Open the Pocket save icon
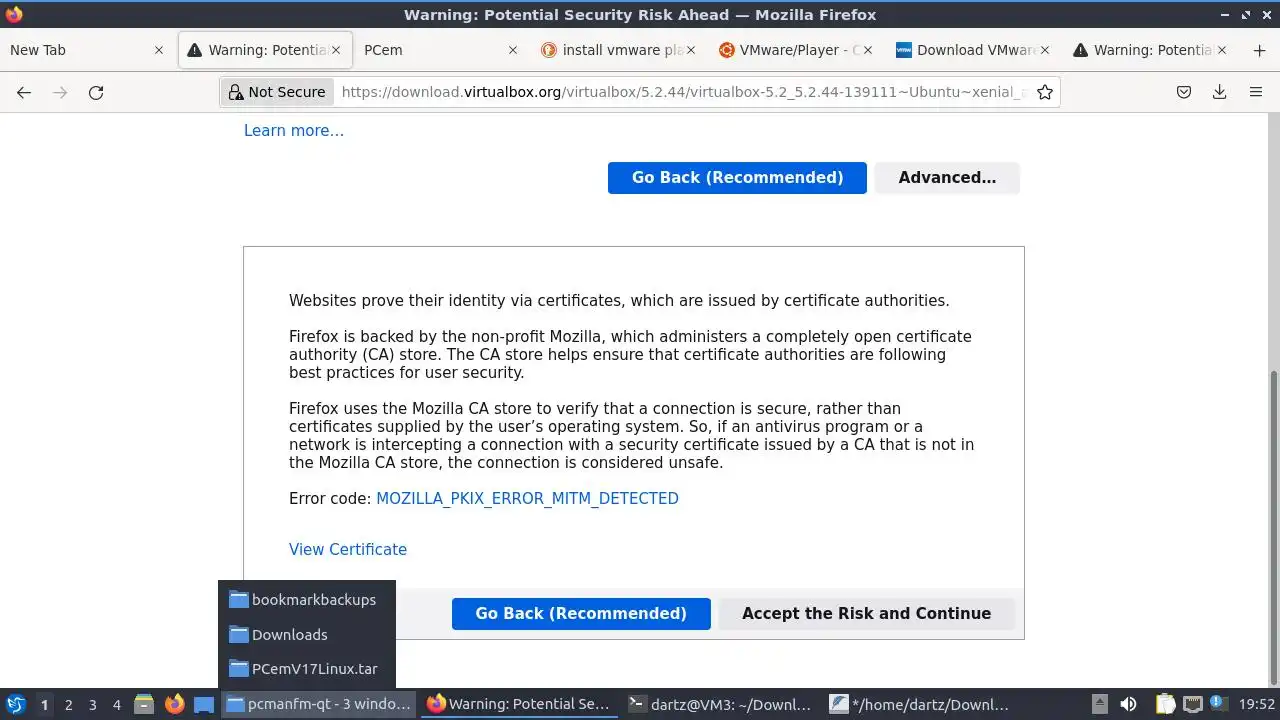The width and height of the screenshot is (1280, 720). tap(1183, 92)
